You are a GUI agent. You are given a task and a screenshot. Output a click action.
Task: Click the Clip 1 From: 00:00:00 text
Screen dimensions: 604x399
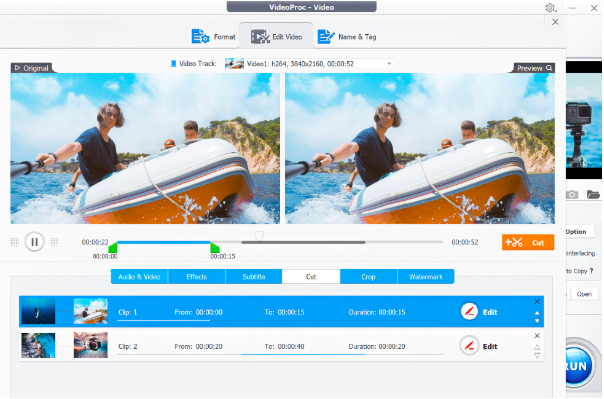pyautogui.click(x=198, y=312)
